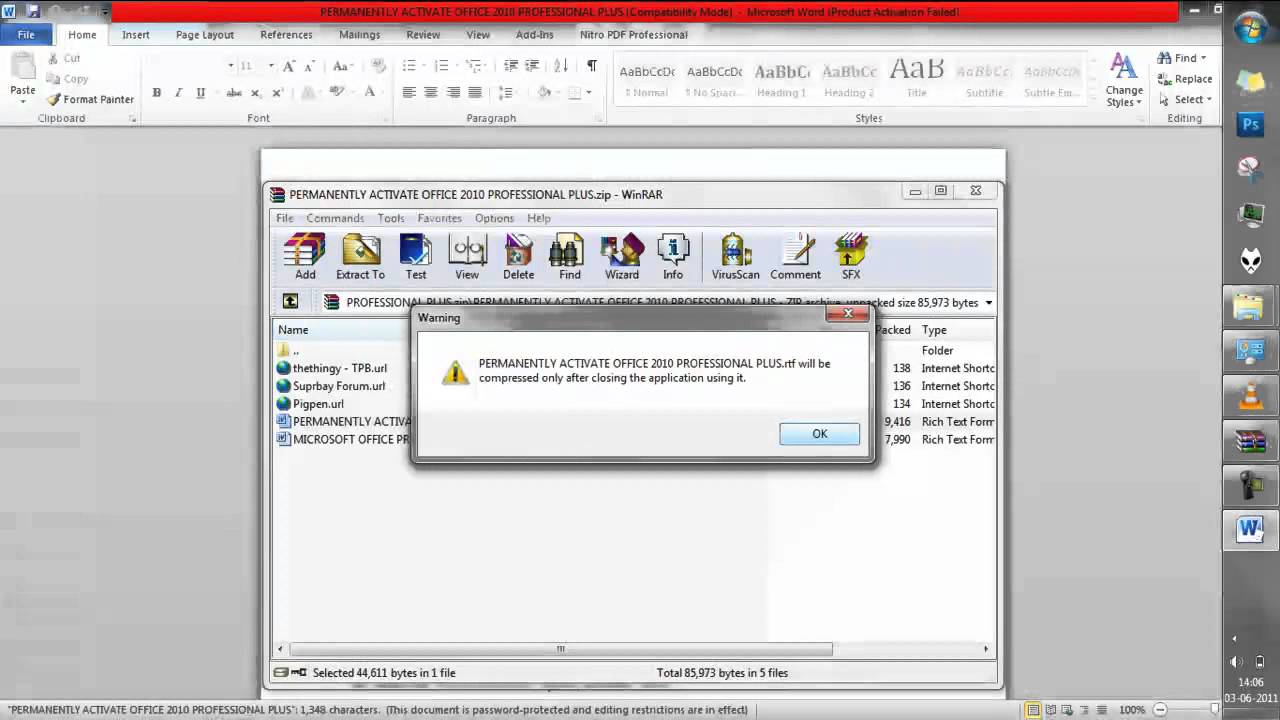Click the File button in Word
The image size is (1280, 720).
(x=26, y=34)
